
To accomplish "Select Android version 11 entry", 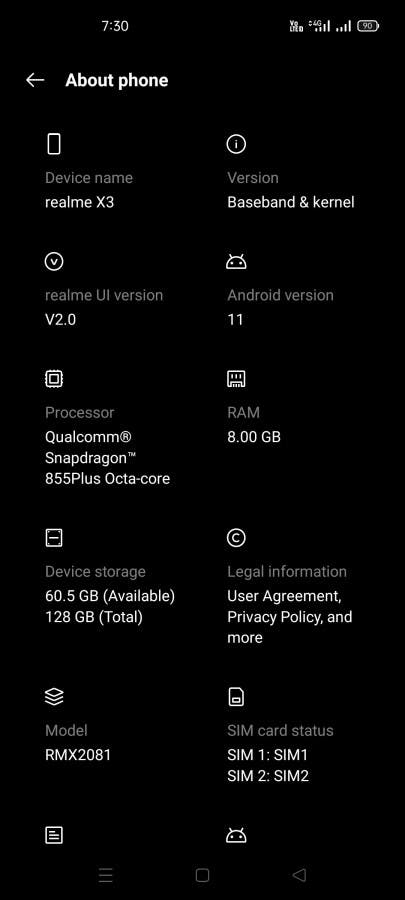I will pos(235,320).
